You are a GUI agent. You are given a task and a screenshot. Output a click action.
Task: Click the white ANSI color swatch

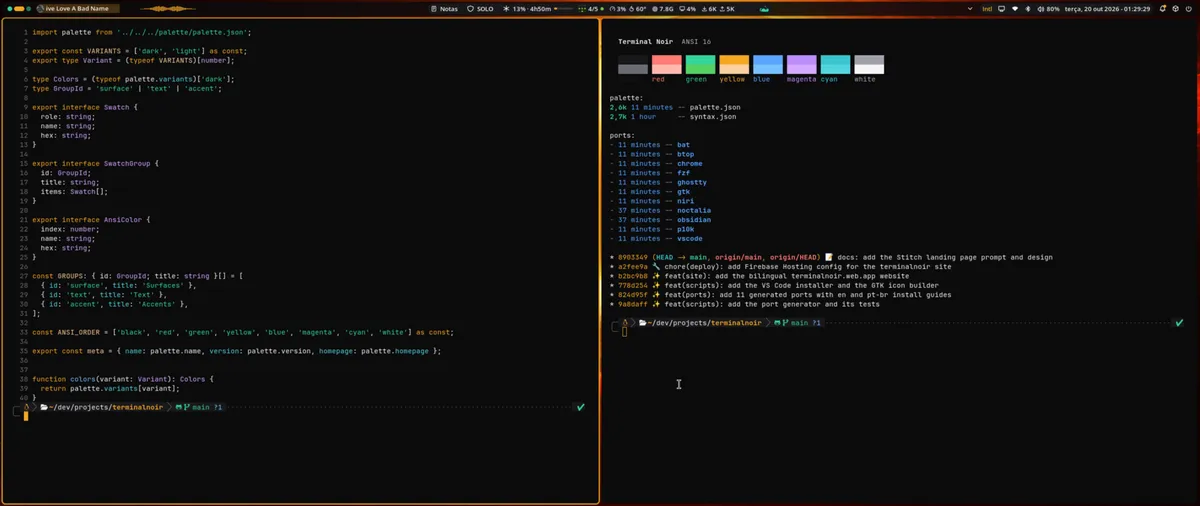tap(869, 65)
